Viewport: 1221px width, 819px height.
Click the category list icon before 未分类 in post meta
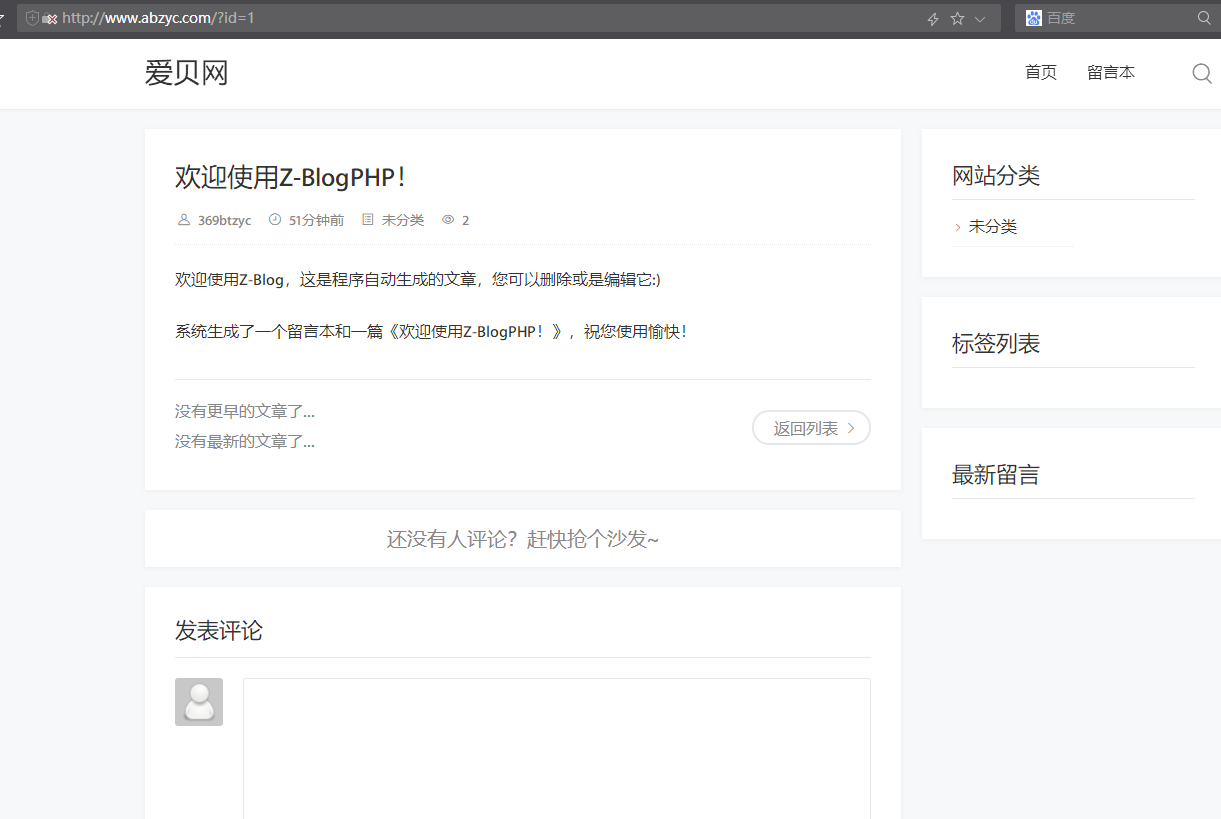368,220
